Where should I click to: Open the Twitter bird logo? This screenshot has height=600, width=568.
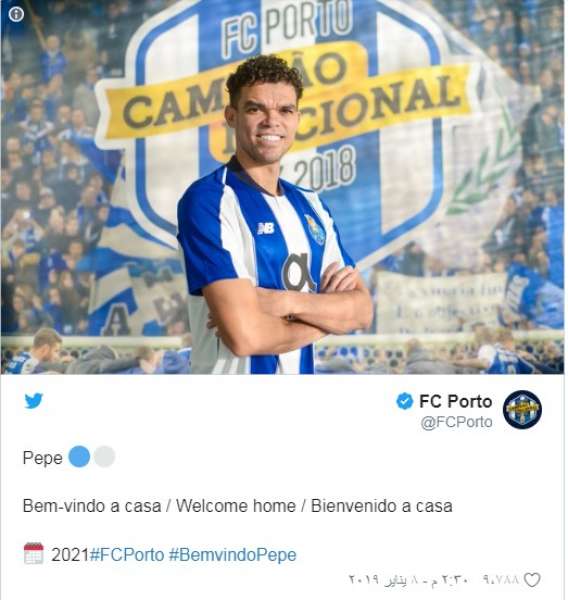point(34,401)
